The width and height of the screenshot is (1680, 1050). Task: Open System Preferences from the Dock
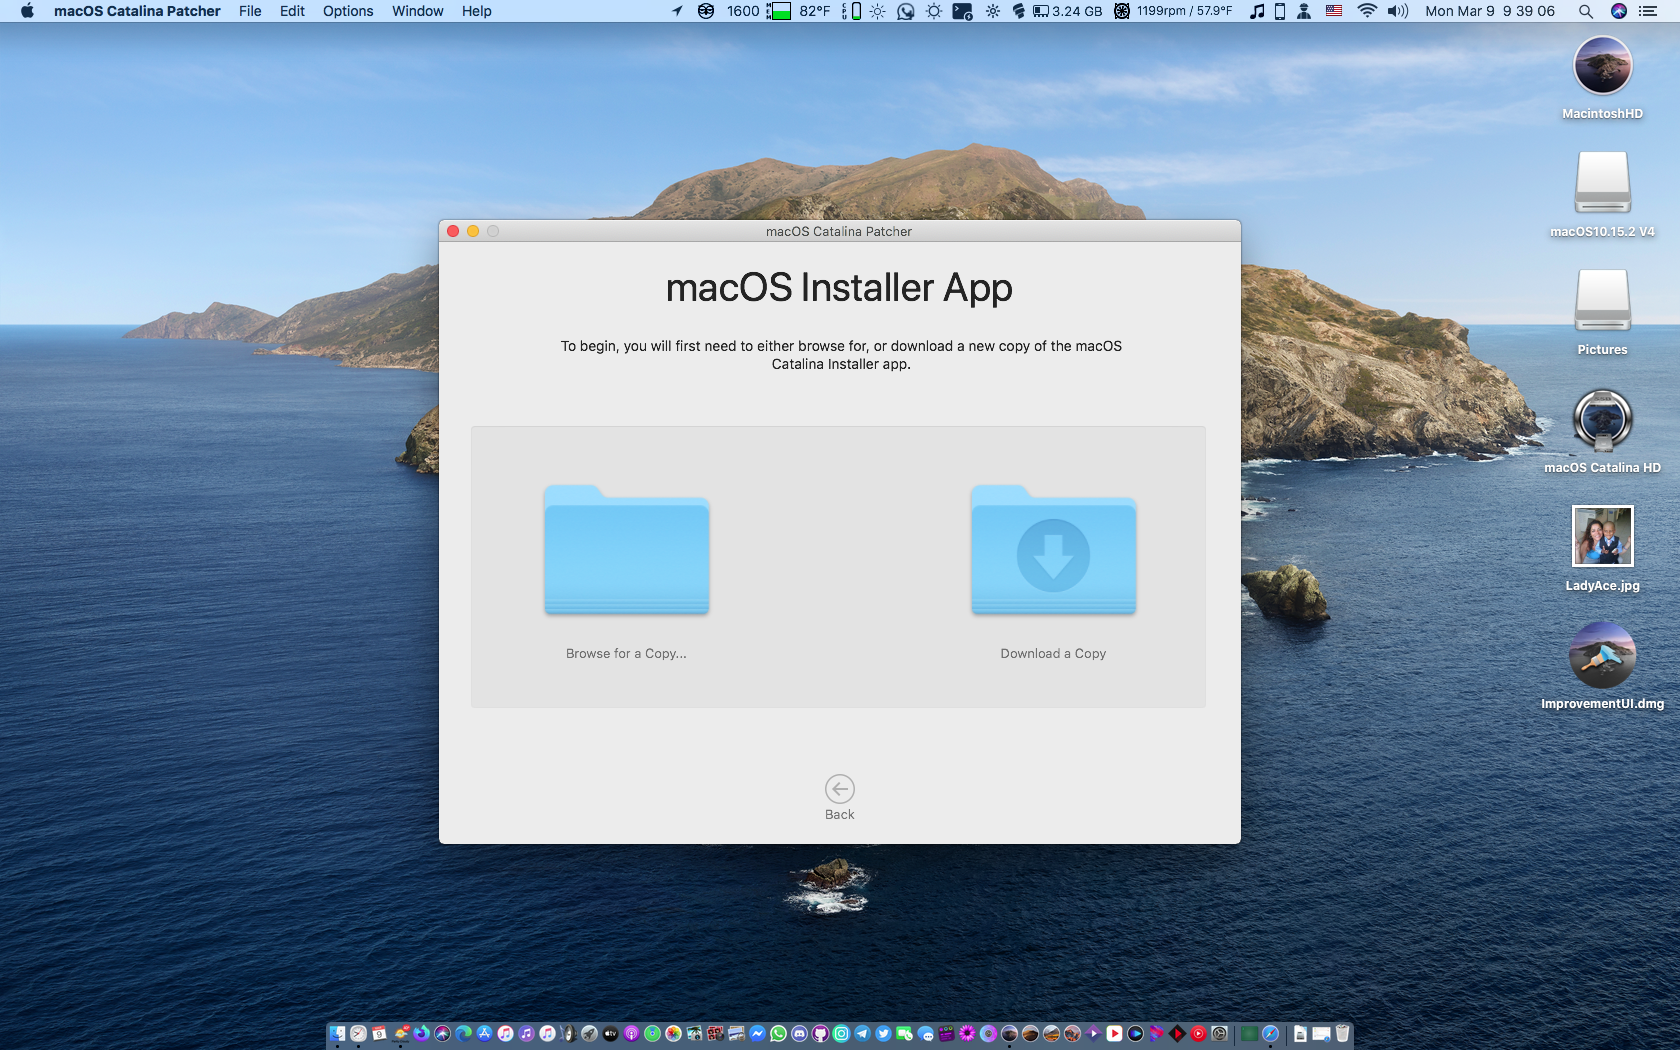point(1219,1033)
